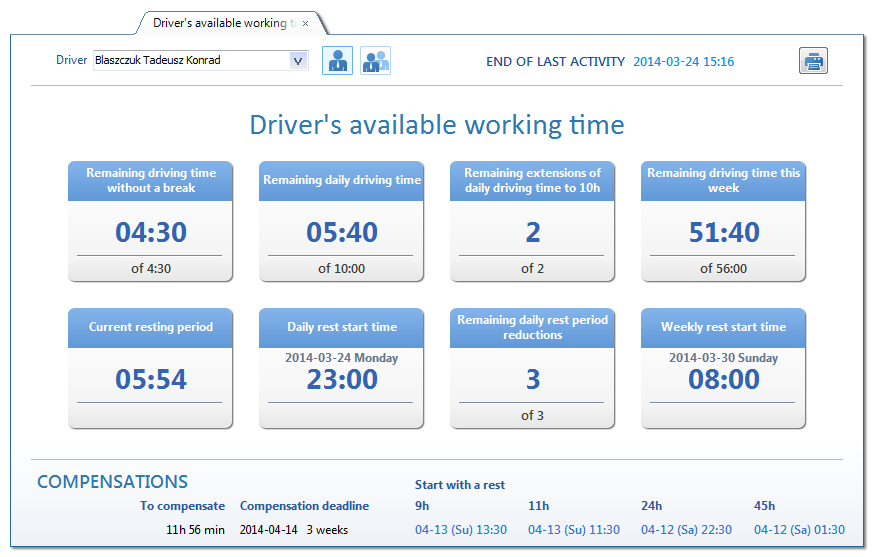Click the 2014-03-30 Sunday date text
The height and width of the screenshot is (557, 874).
coord(724,358)
